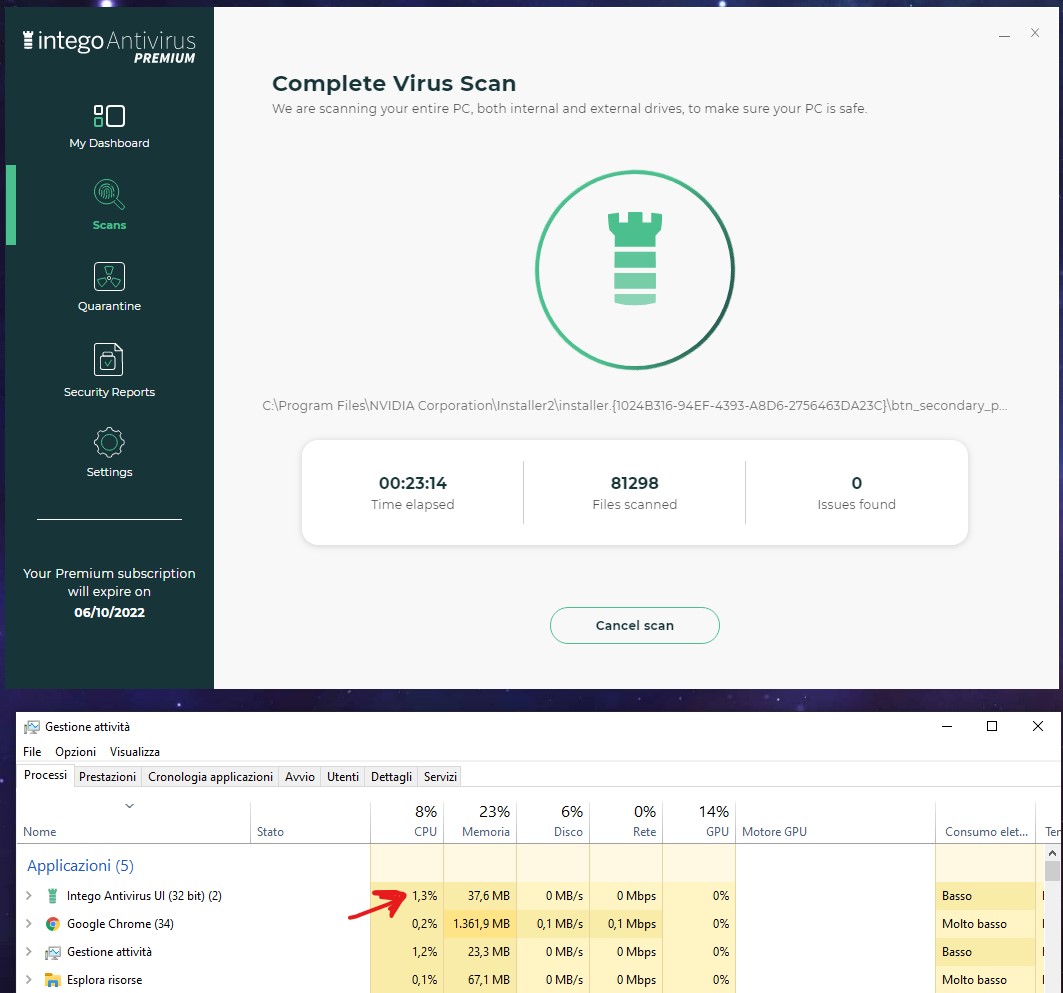This screenshot has width=1063, height=993.
Task: Select the Scans fingerprint icon
Action: click(109, 193)
